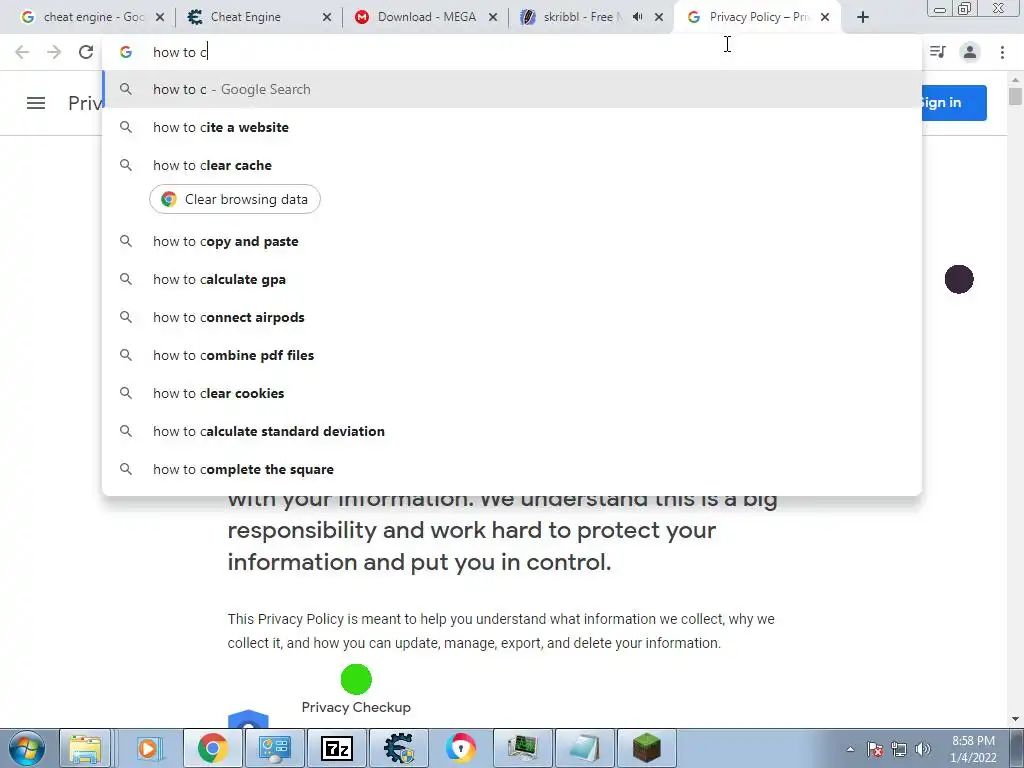This screenshot has height=768, width=1024.
Task: Open Windows Explorer from the taskbar
Action: [x=86, y=748]
